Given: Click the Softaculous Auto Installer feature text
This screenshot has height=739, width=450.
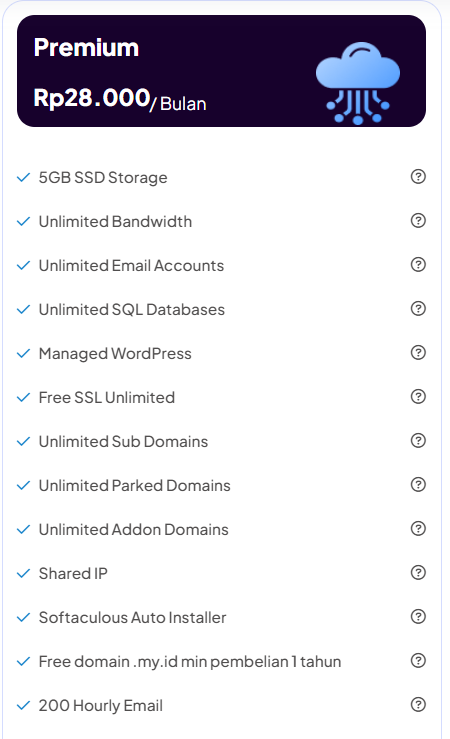Looking at the screenshot, I should click(132, 617).
